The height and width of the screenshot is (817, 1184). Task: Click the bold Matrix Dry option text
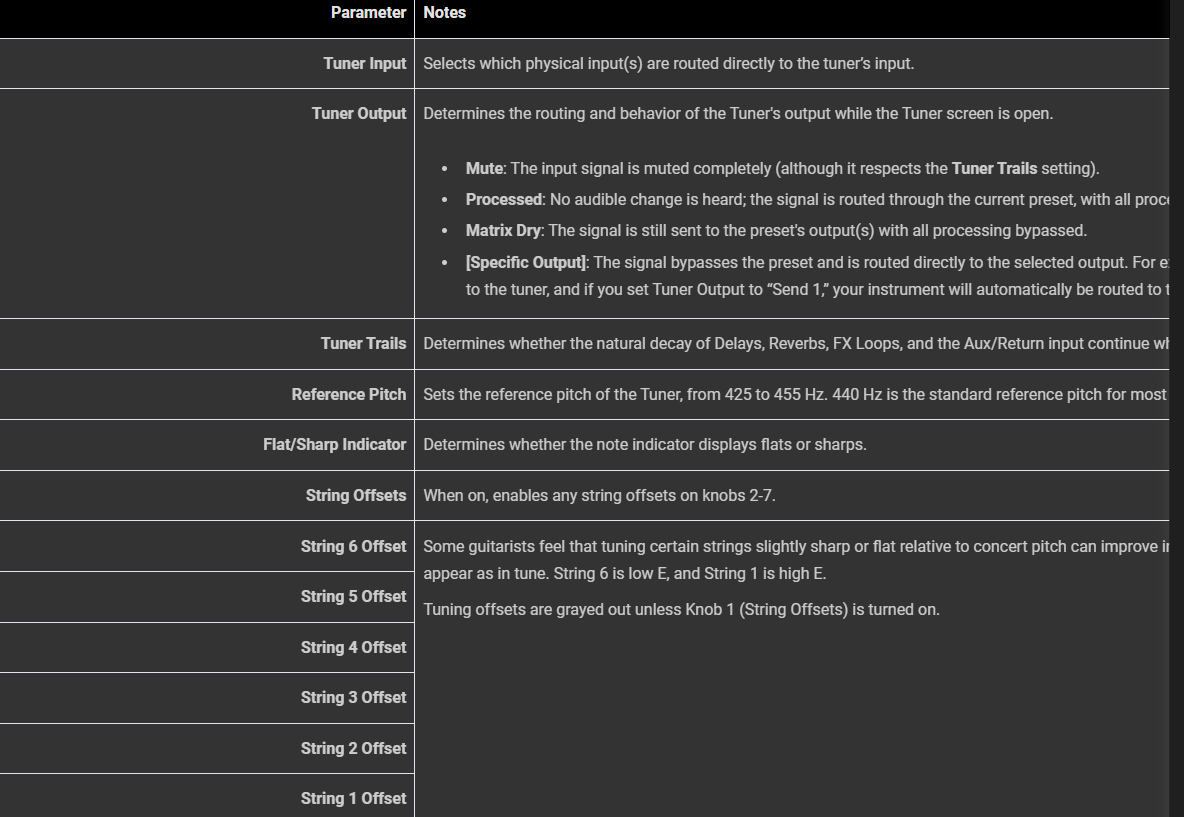point(503,230)
